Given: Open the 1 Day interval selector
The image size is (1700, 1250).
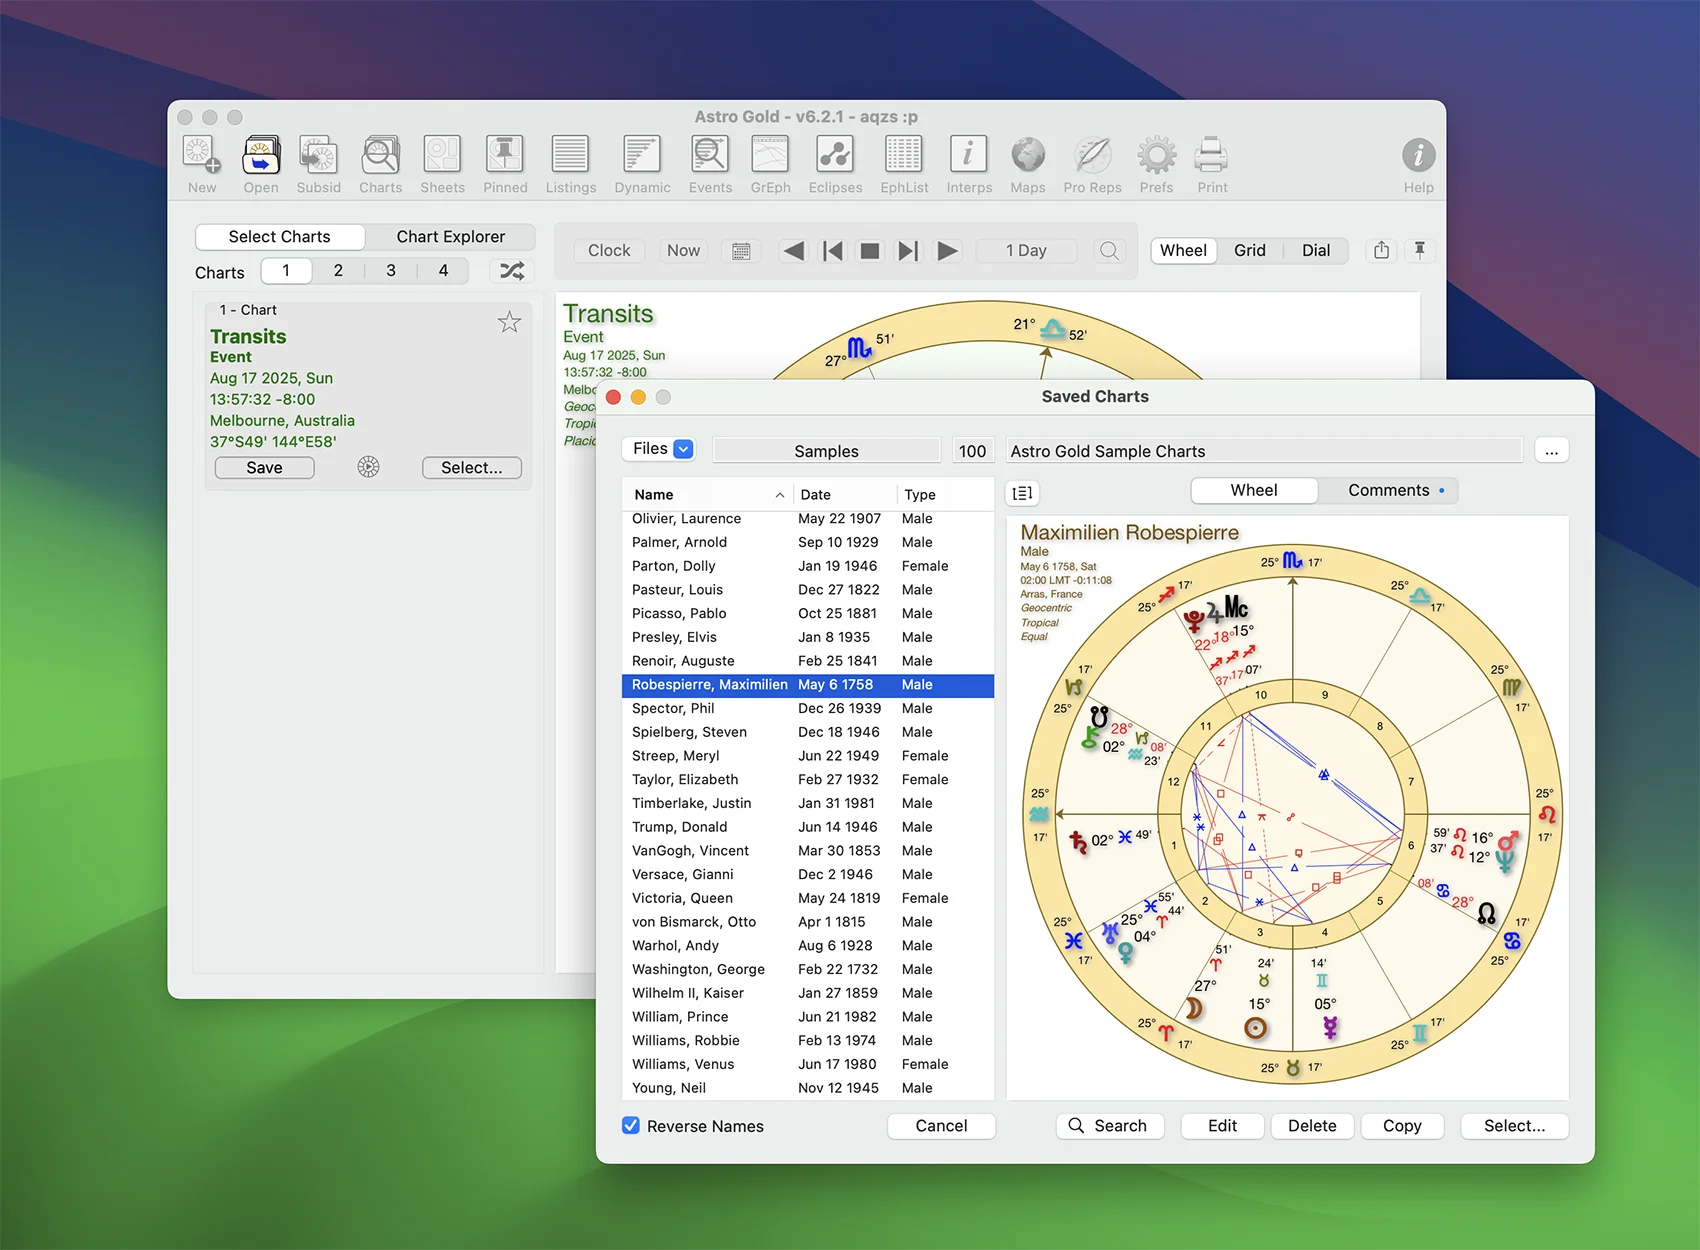Looking at the screenshot, I should (1026, 251).
